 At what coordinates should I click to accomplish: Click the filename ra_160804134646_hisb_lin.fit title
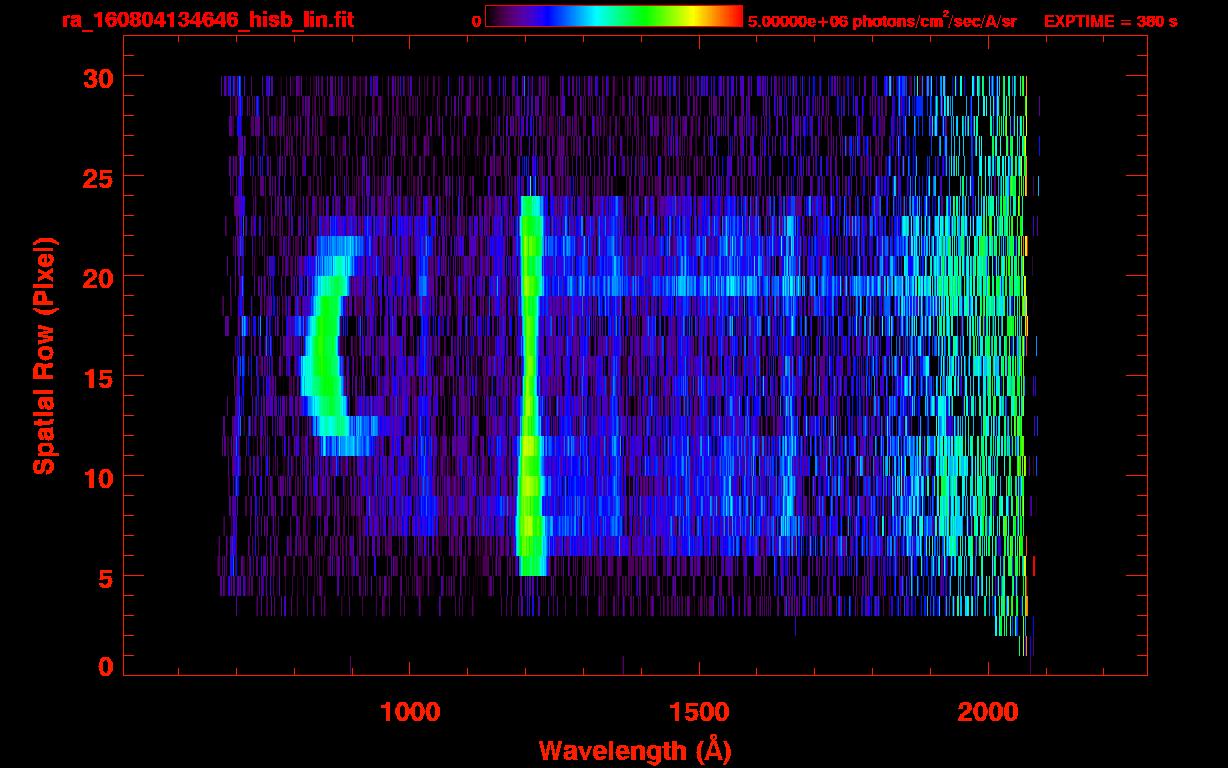point(207,20)
